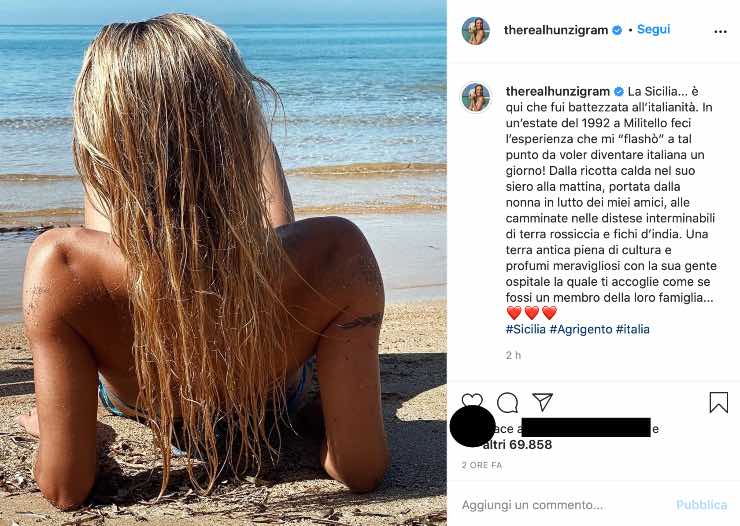The height and width of the screenshot is (526, 740).
Task: Open comments via speech bubble icon
Action: tap(507, 402)
